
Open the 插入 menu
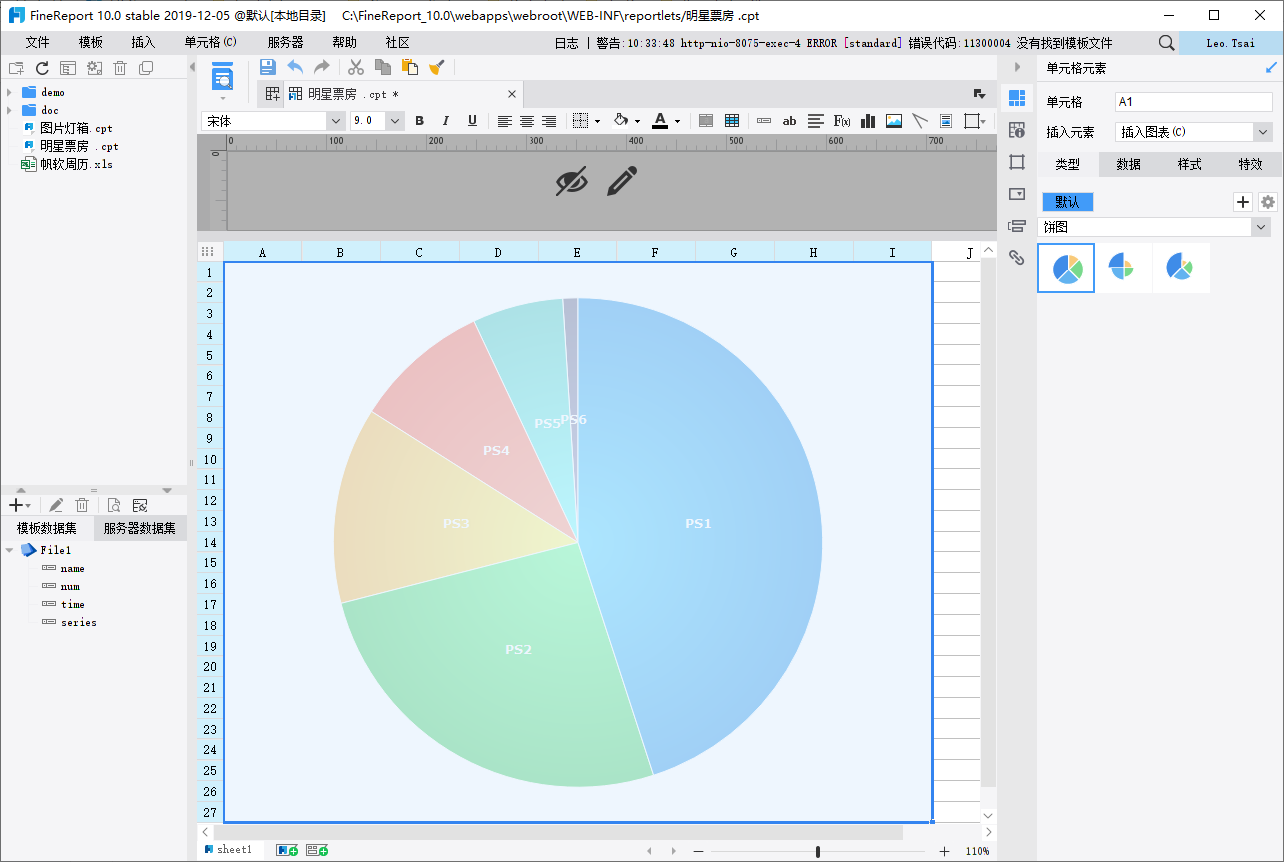click(x=143, y=43)
